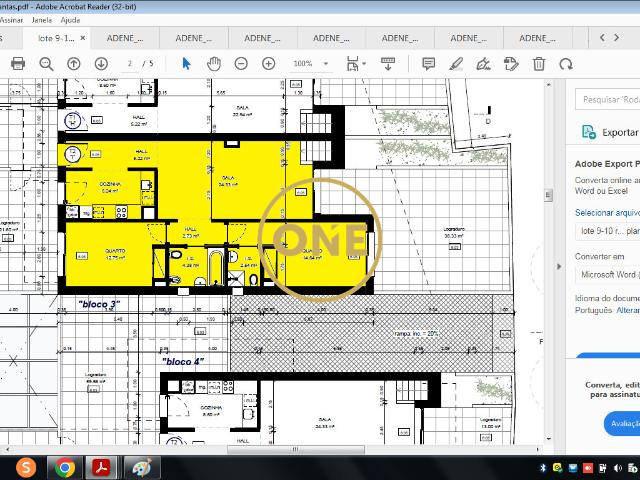Open Google Chrome from the taskbar

pyautogui.click(x=64, y=467)
